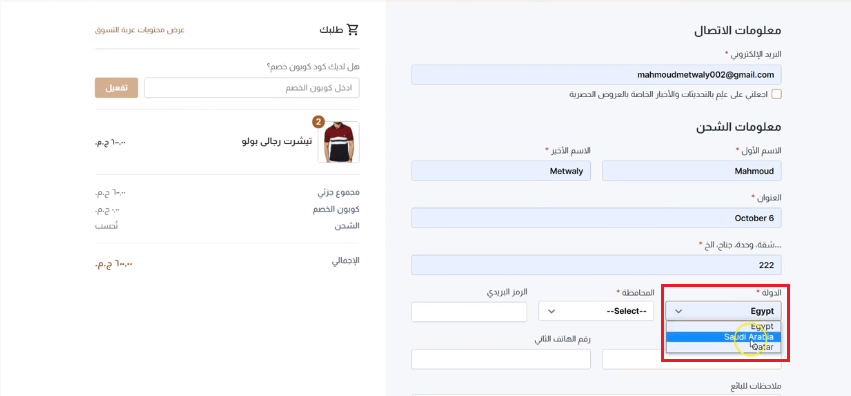Choose Saudi Arabia from the country list
The image size is (851, 396).
pos(723,337)
